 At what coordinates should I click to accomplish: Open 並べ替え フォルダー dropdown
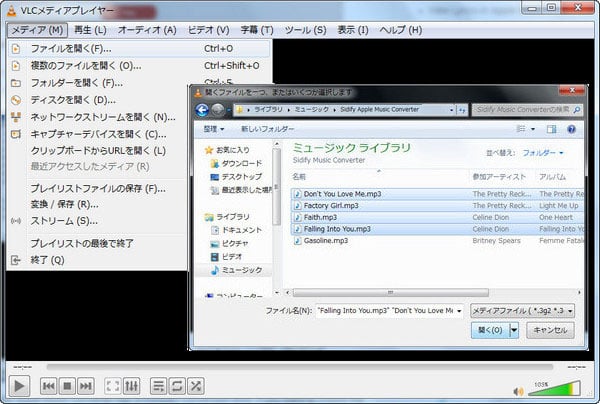pyautogui.click(x=543, y=153)
